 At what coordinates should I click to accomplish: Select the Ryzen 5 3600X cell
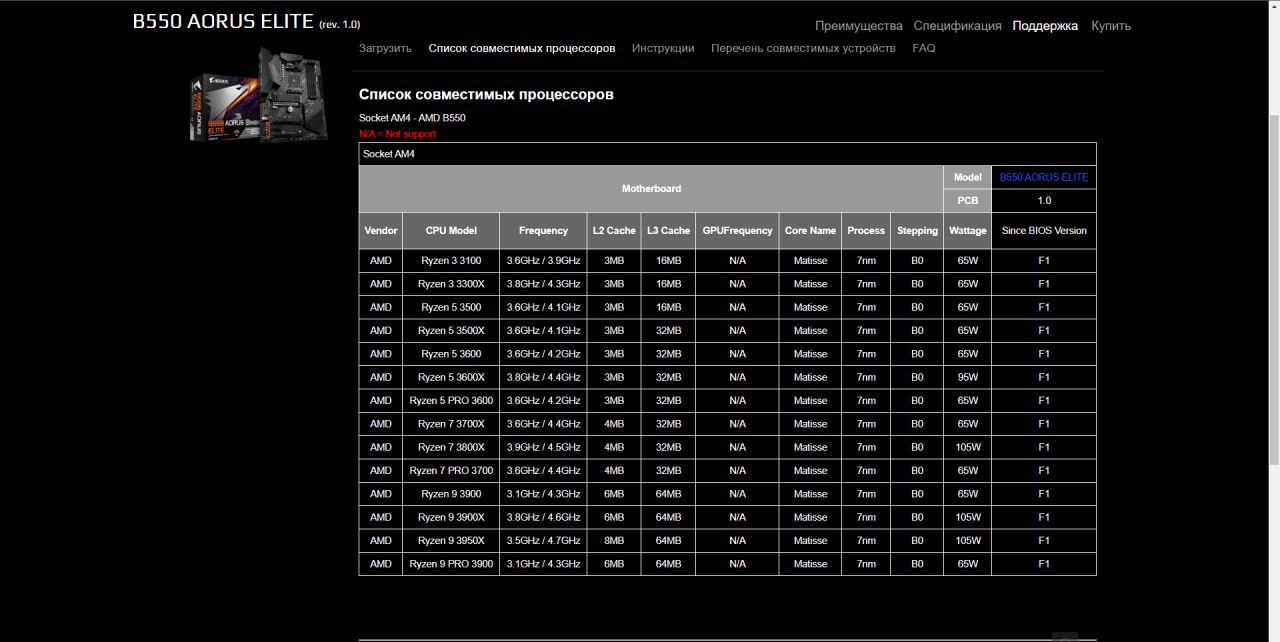451,377
